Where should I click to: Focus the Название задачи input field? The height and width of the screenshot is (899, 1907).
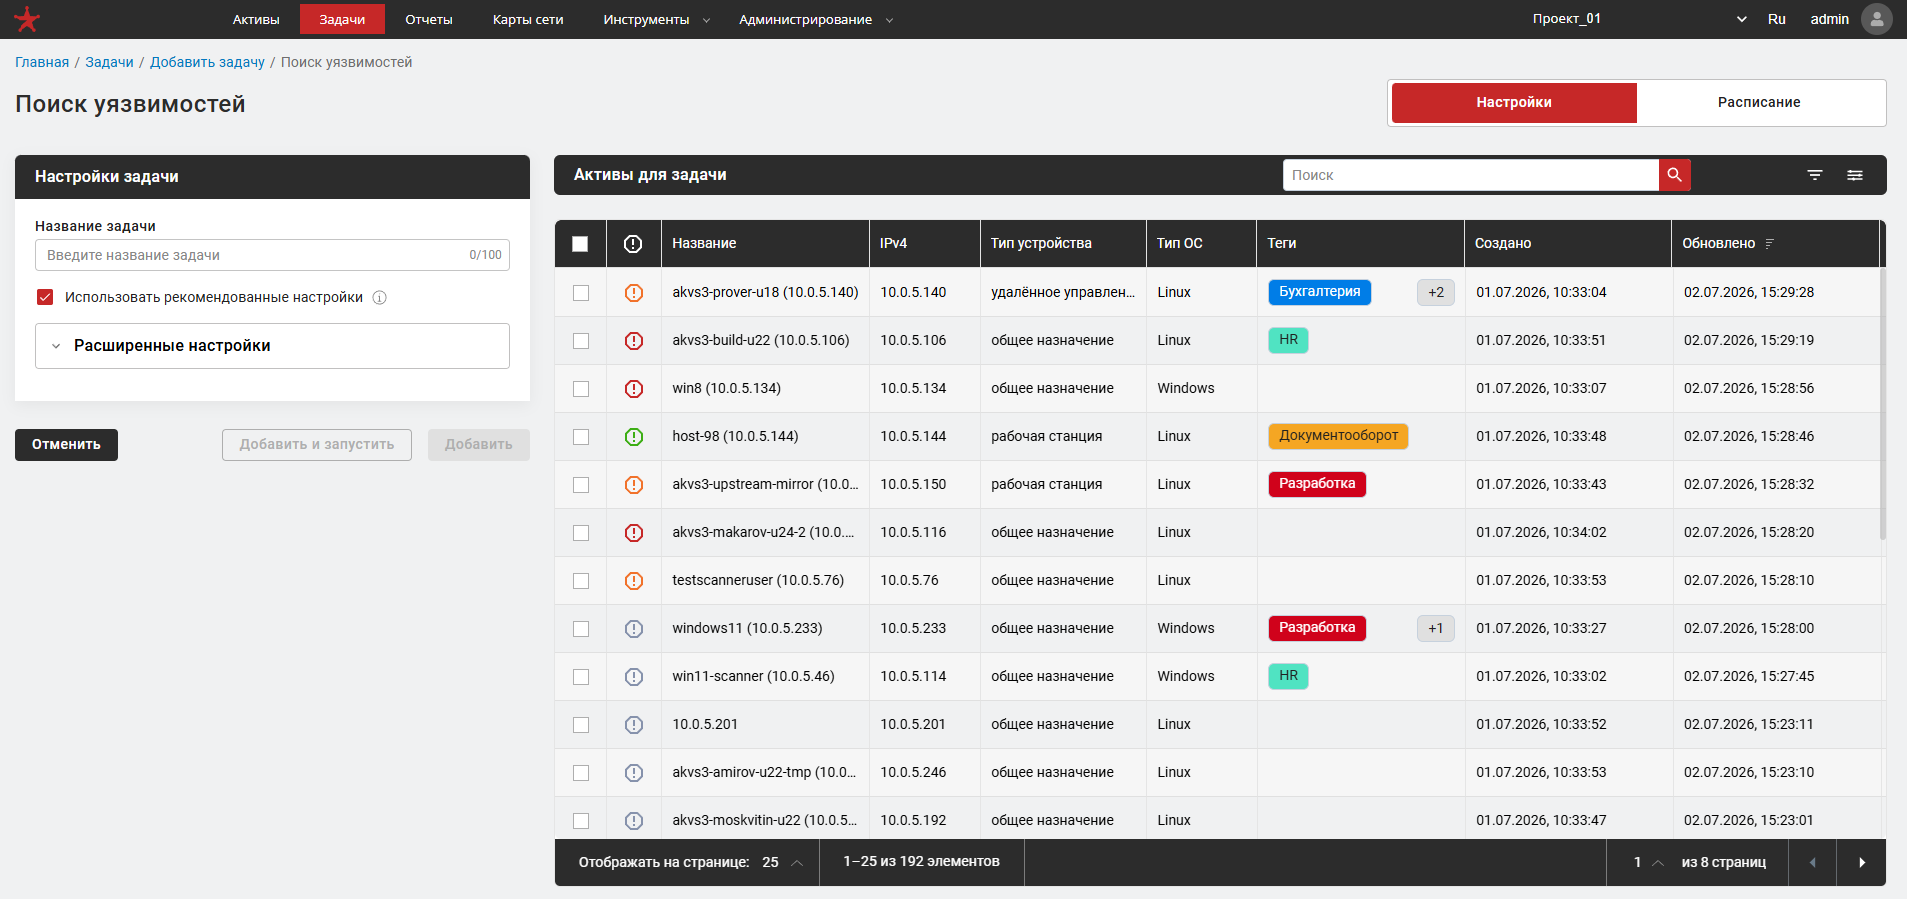click(x=272, y=255)
